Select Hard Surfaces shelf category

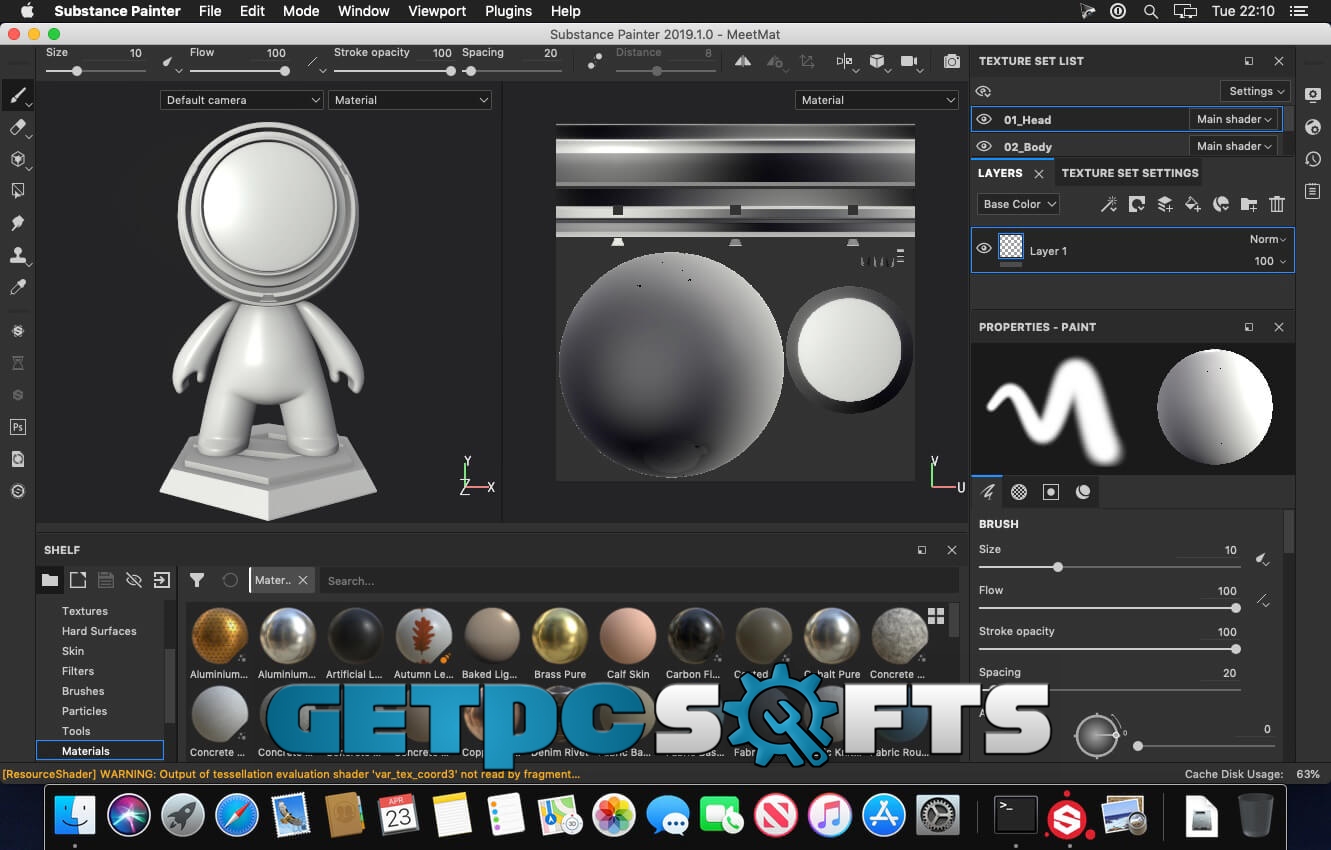point(99,631)
